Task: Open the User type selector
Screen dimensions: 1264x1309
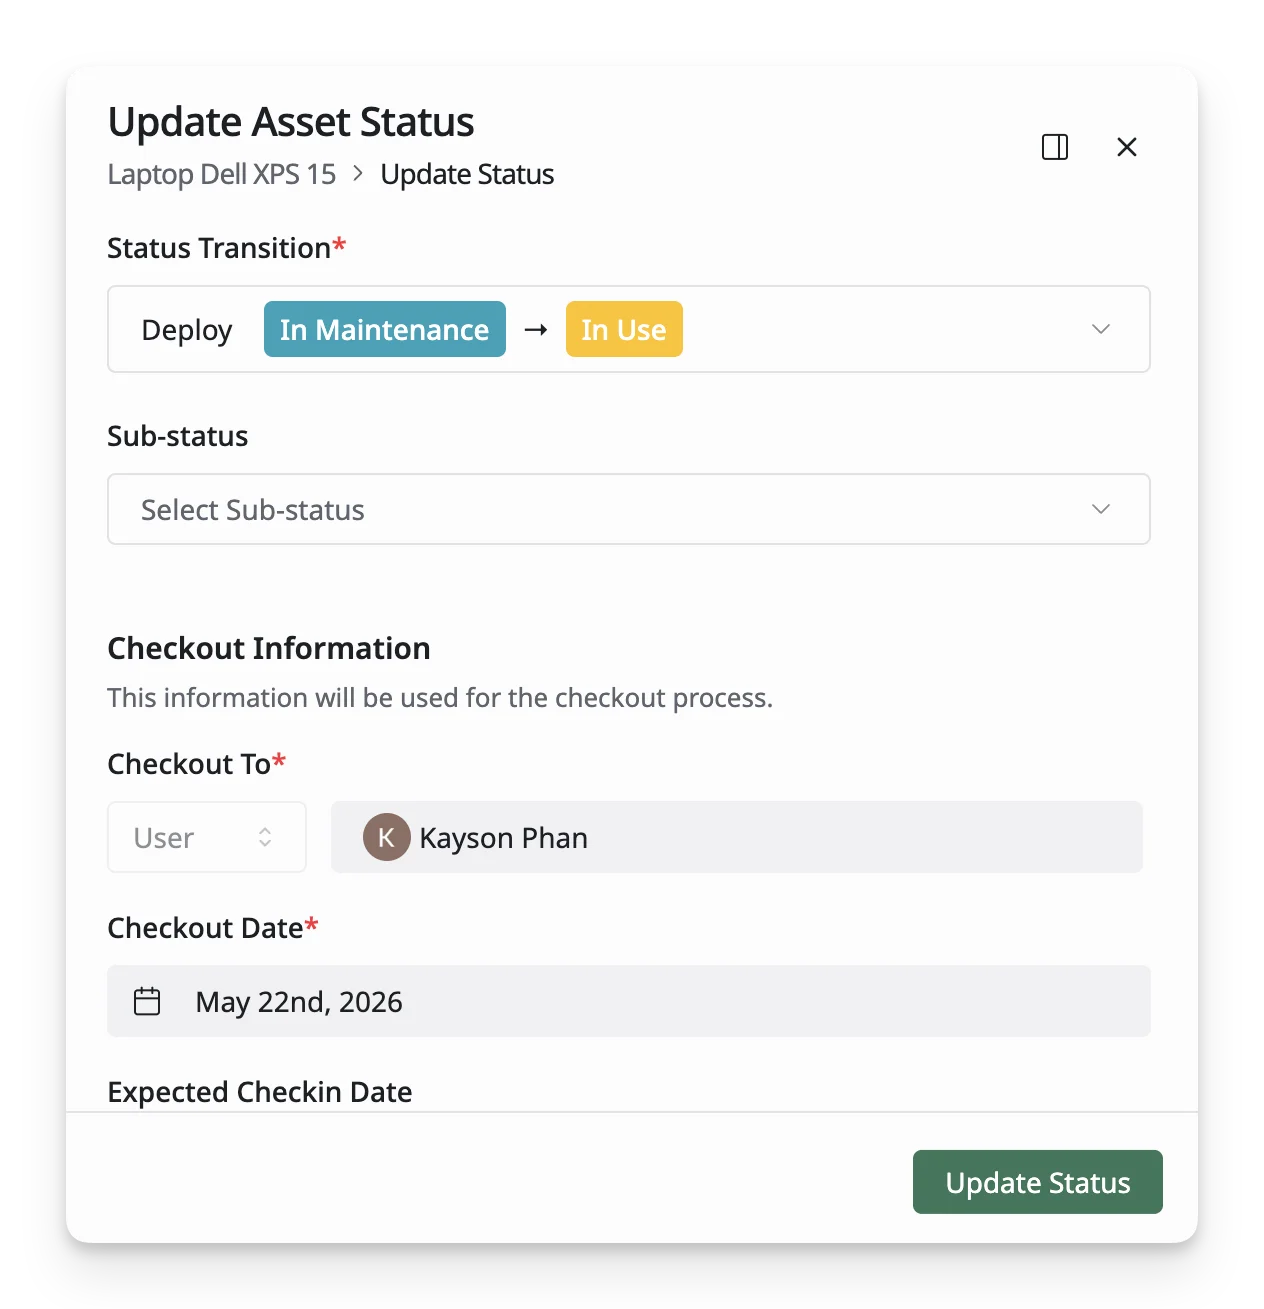Action: (x=207, y=837)
